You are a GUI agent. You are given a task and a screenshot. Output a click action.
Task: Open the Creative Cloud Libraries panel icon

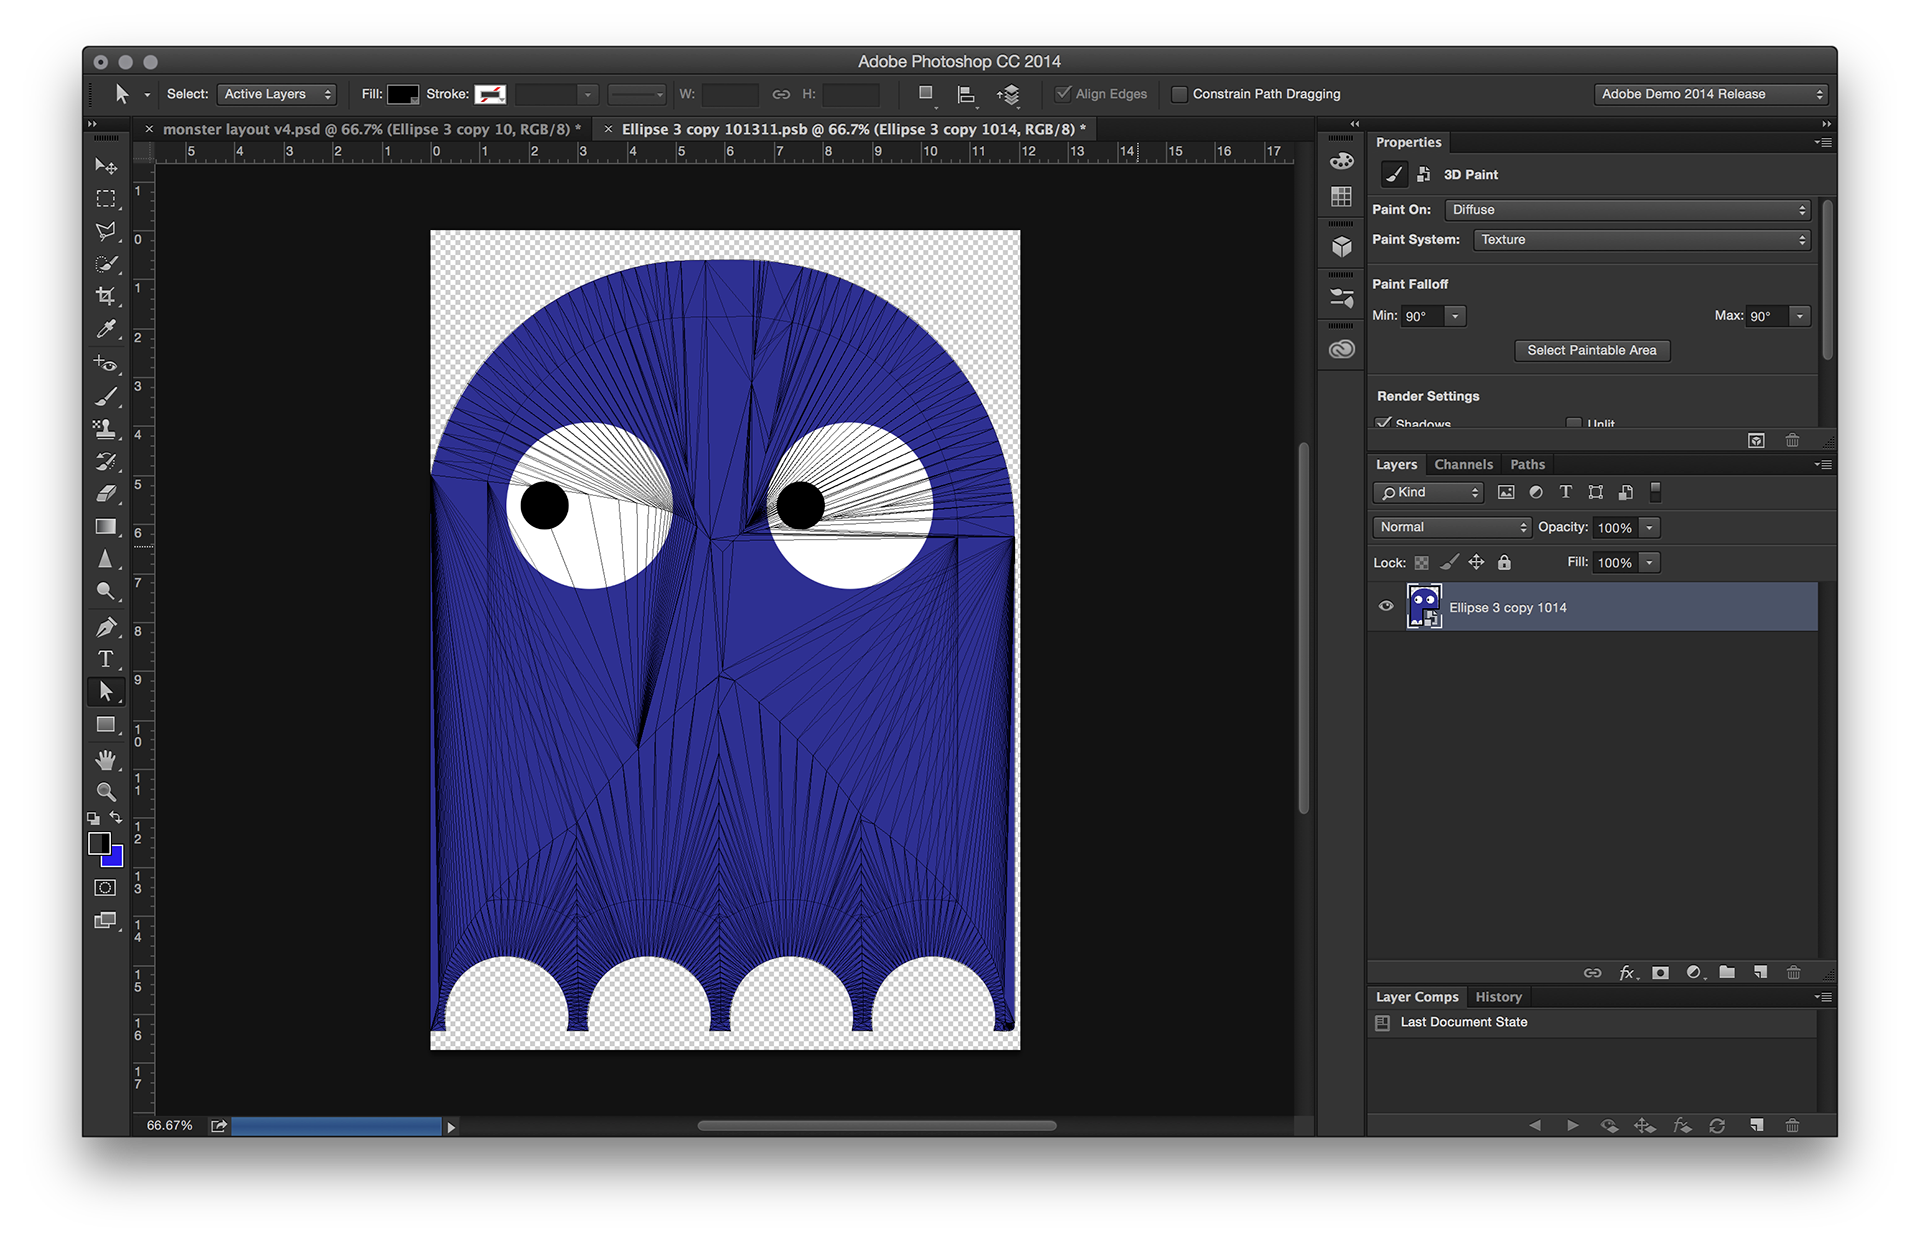coord(1342,349)
